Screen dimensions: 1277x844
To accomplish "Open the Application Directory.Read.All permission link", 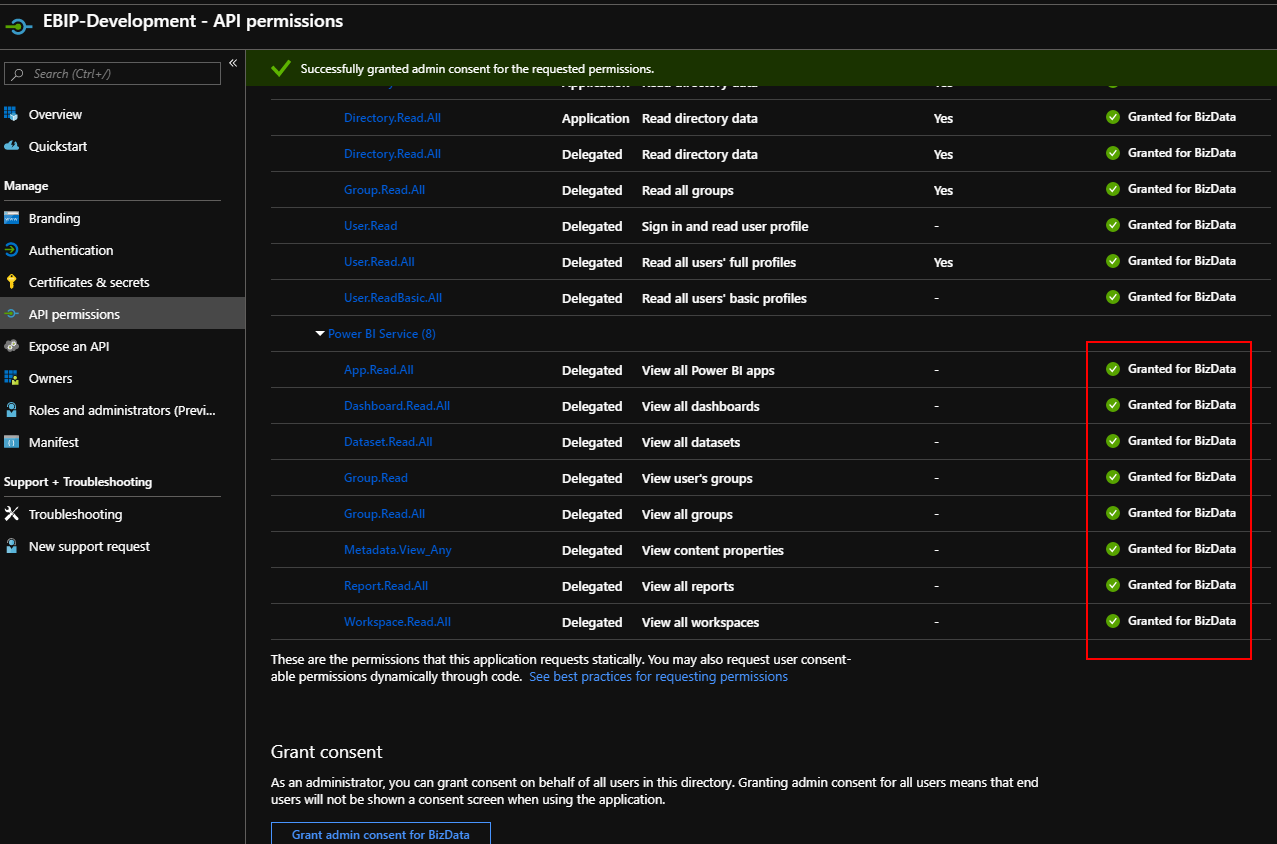I will click(x=392, y=118).
